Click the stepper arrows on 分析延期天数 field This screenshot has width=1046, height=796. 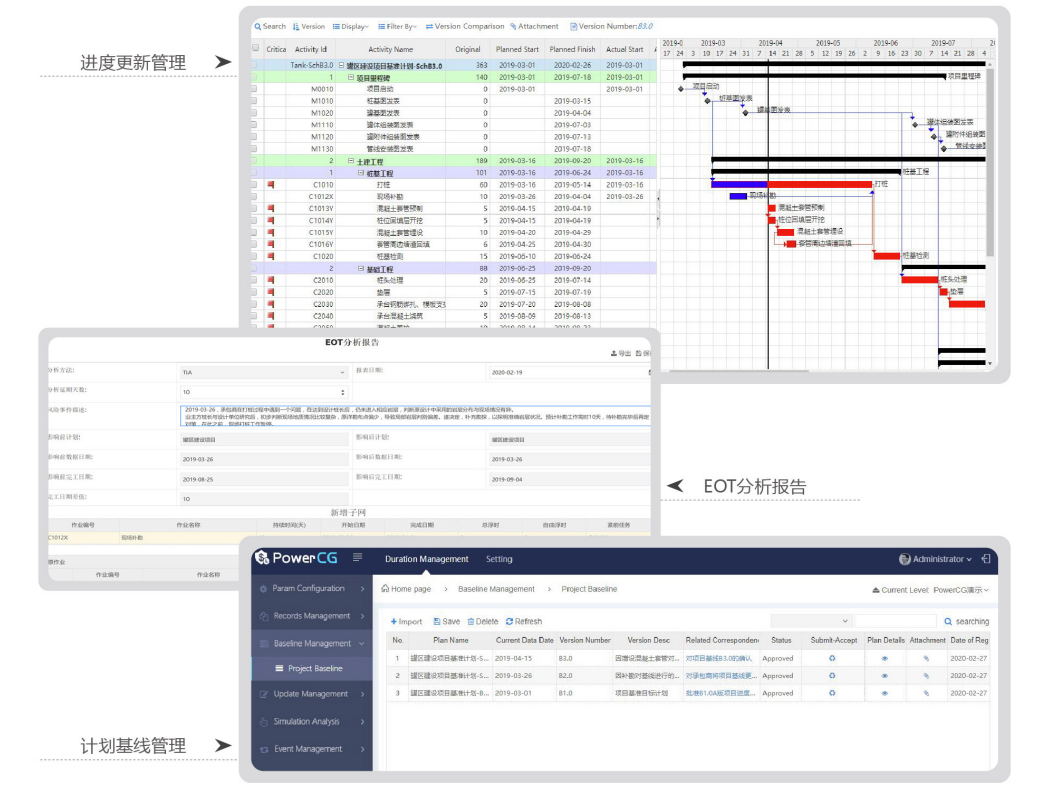[343, 392]
